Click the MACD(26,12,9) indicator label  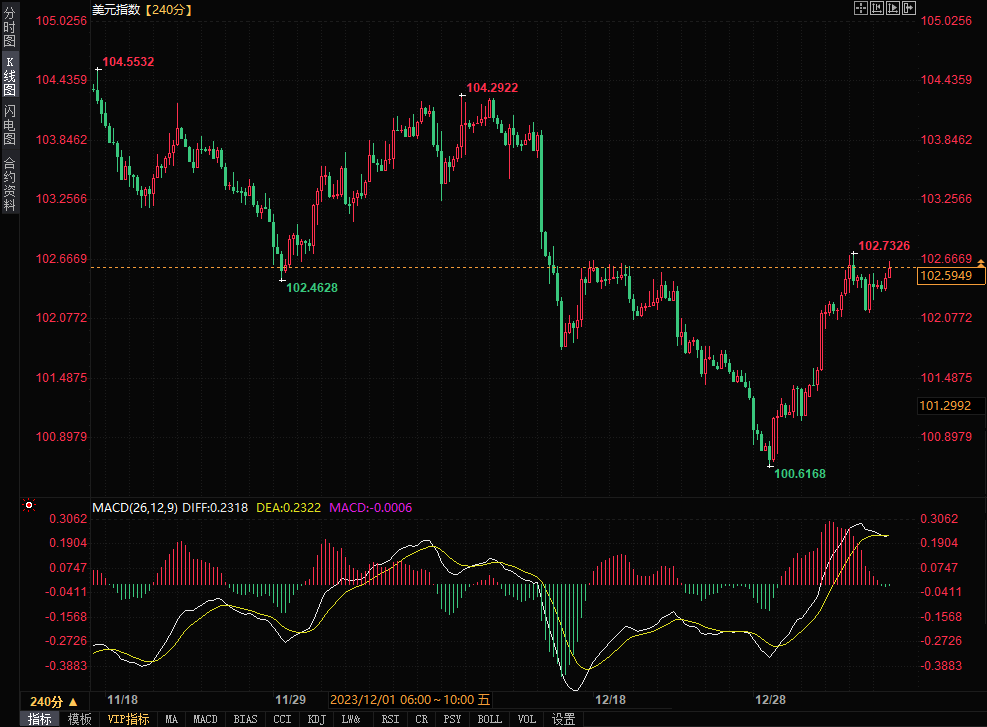coord(135,508)
